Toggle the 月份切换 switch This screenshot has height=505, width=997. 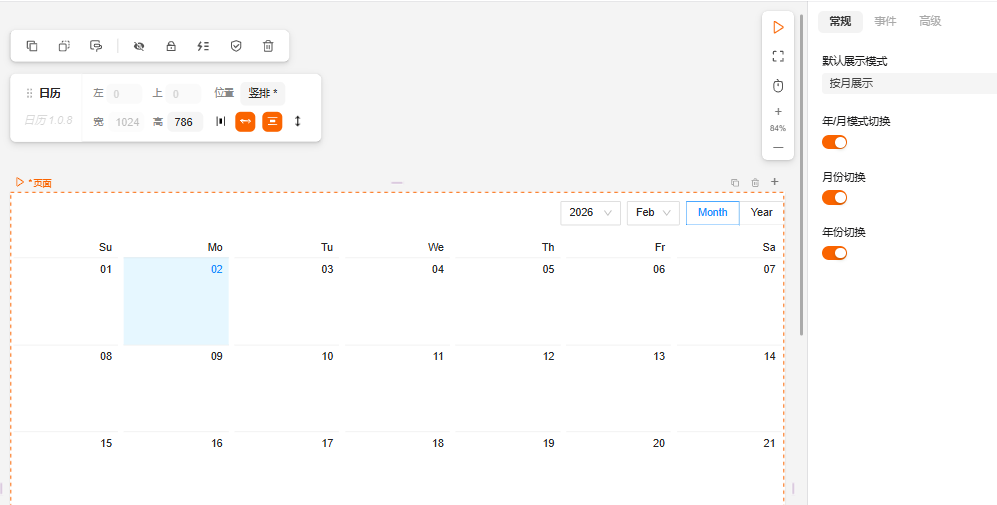[834, 197]
